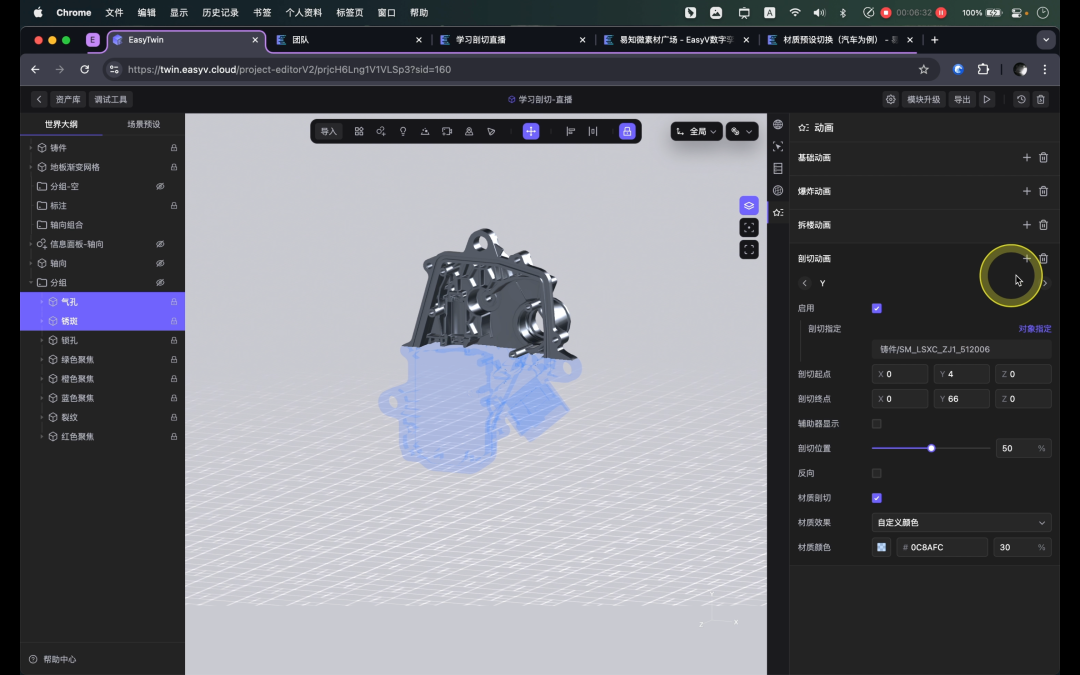Open the 书签 menu in menu bar
The height and width of the screenshot is (675, 1080).
(262, 12)
